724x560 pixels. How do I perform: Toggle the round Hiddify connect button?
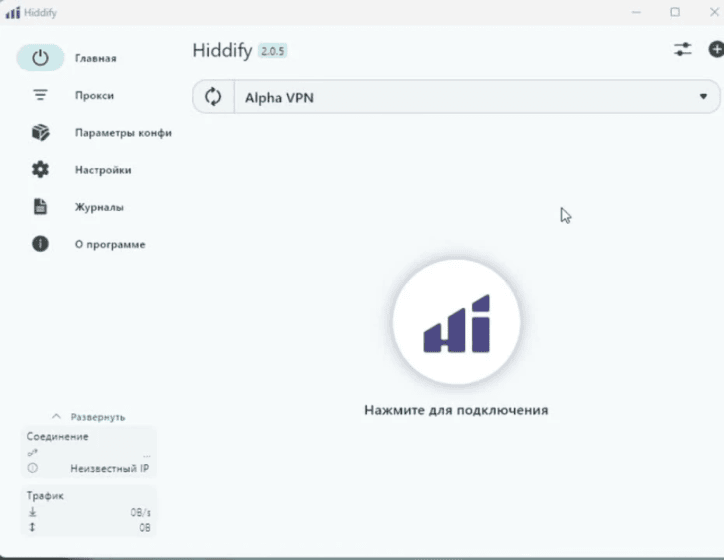click(x=456, y=324)
